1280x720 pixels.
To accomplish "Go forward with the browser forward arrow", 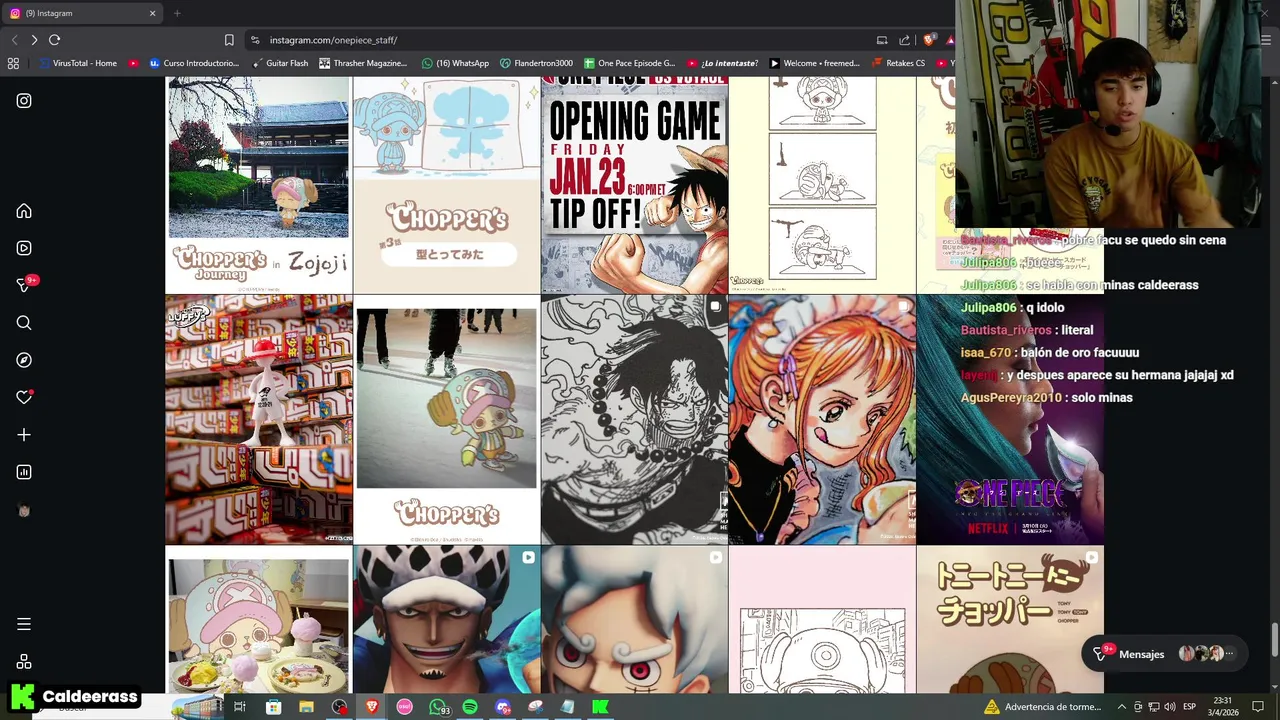I will 34,40.
